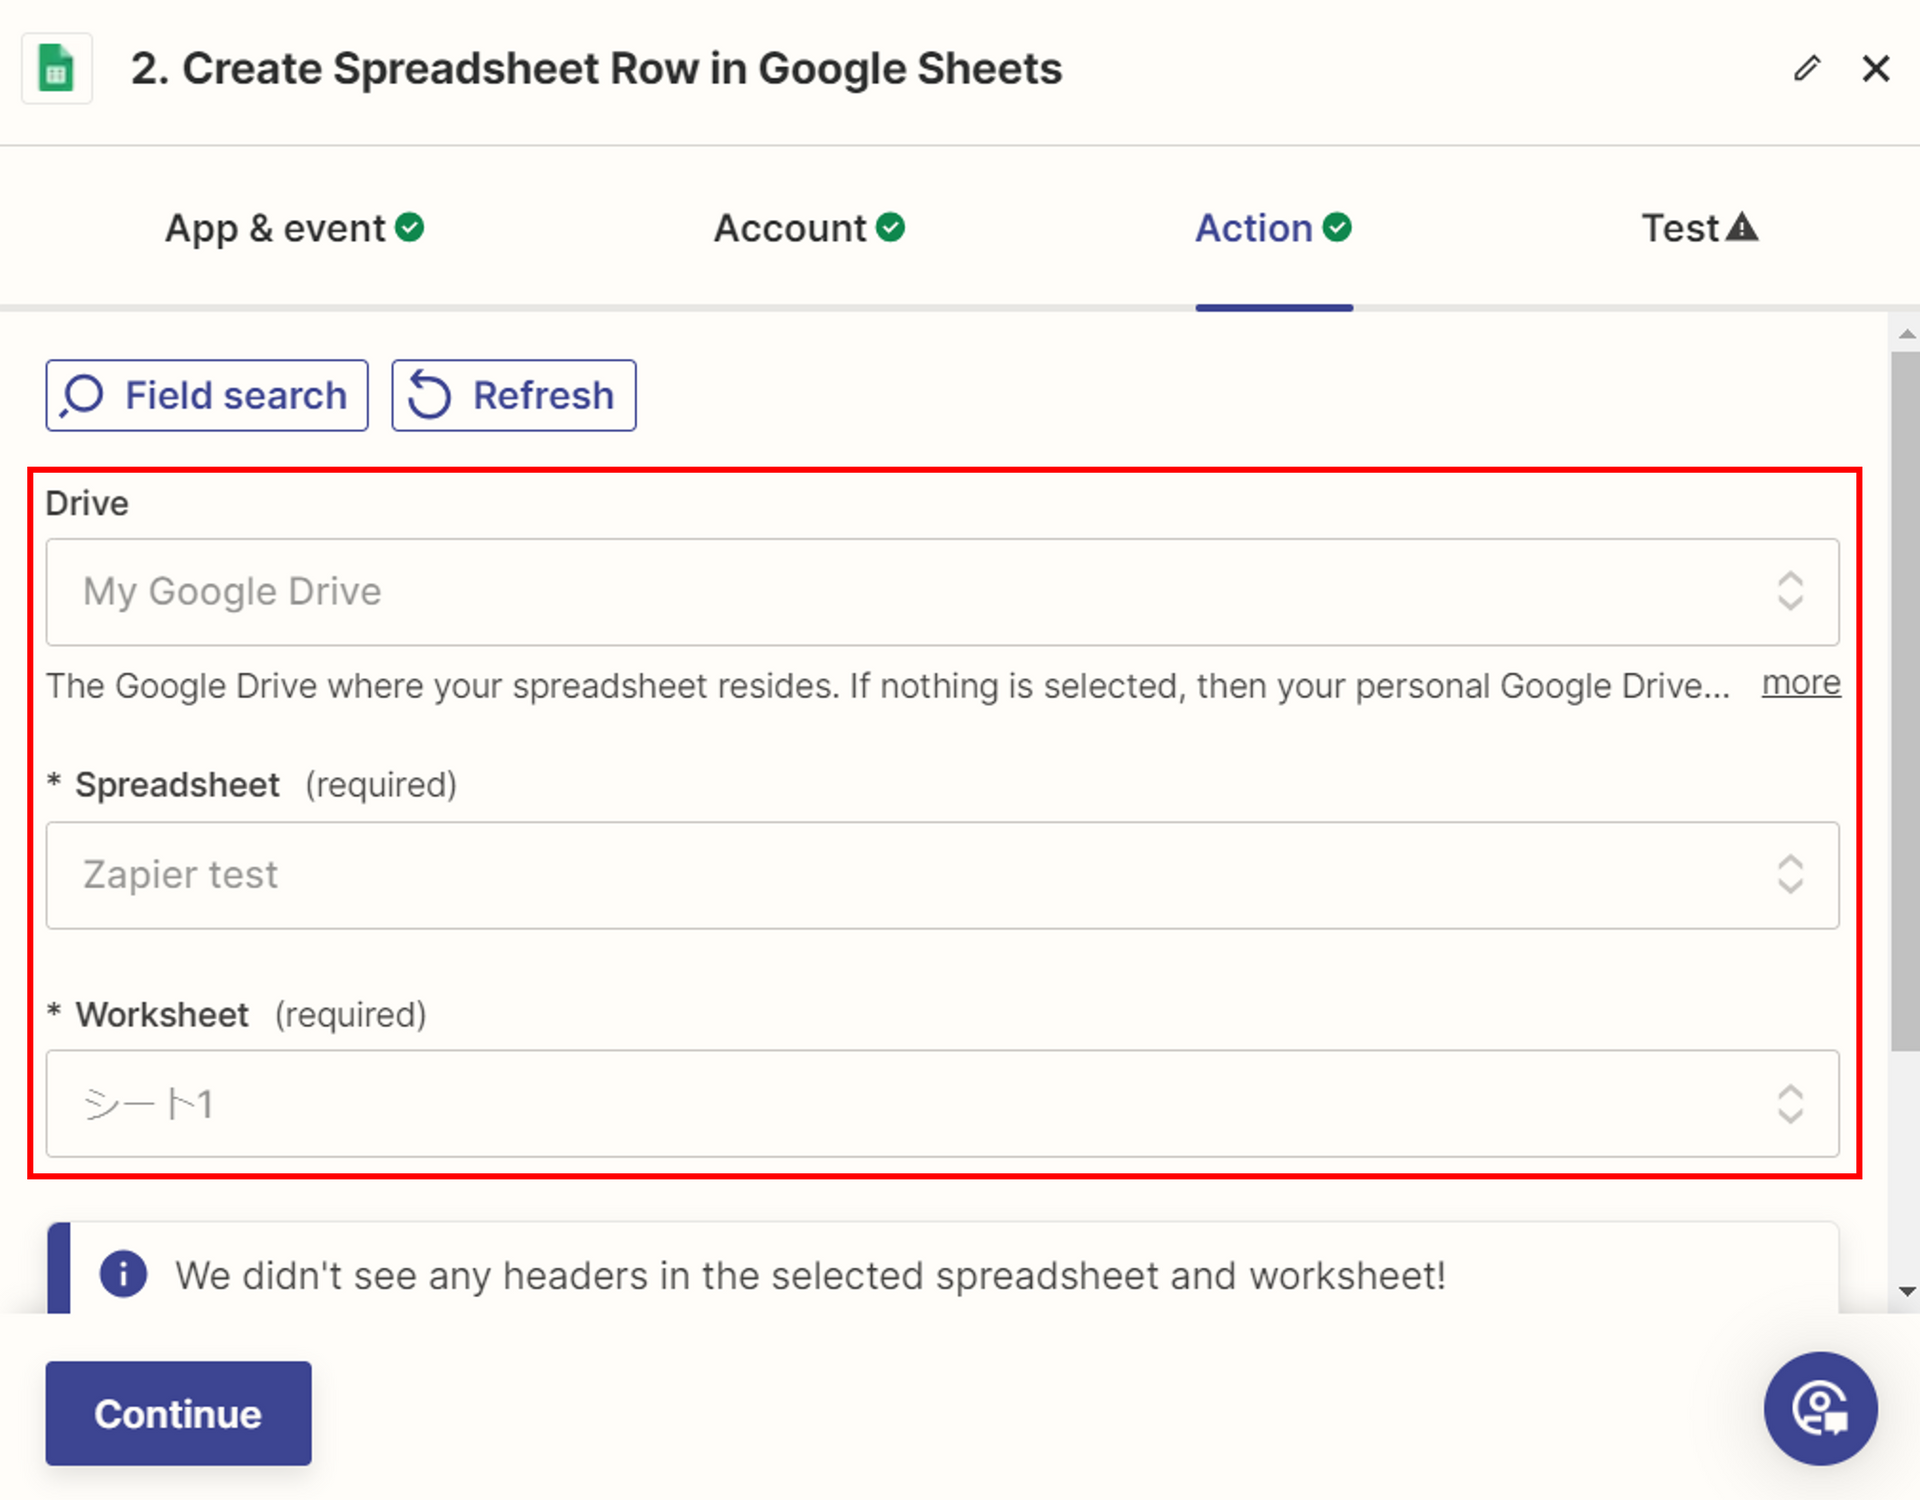Click green checkmark beside Account
The width and height of the screenshot is (1920, 1500).
[890, 228]
